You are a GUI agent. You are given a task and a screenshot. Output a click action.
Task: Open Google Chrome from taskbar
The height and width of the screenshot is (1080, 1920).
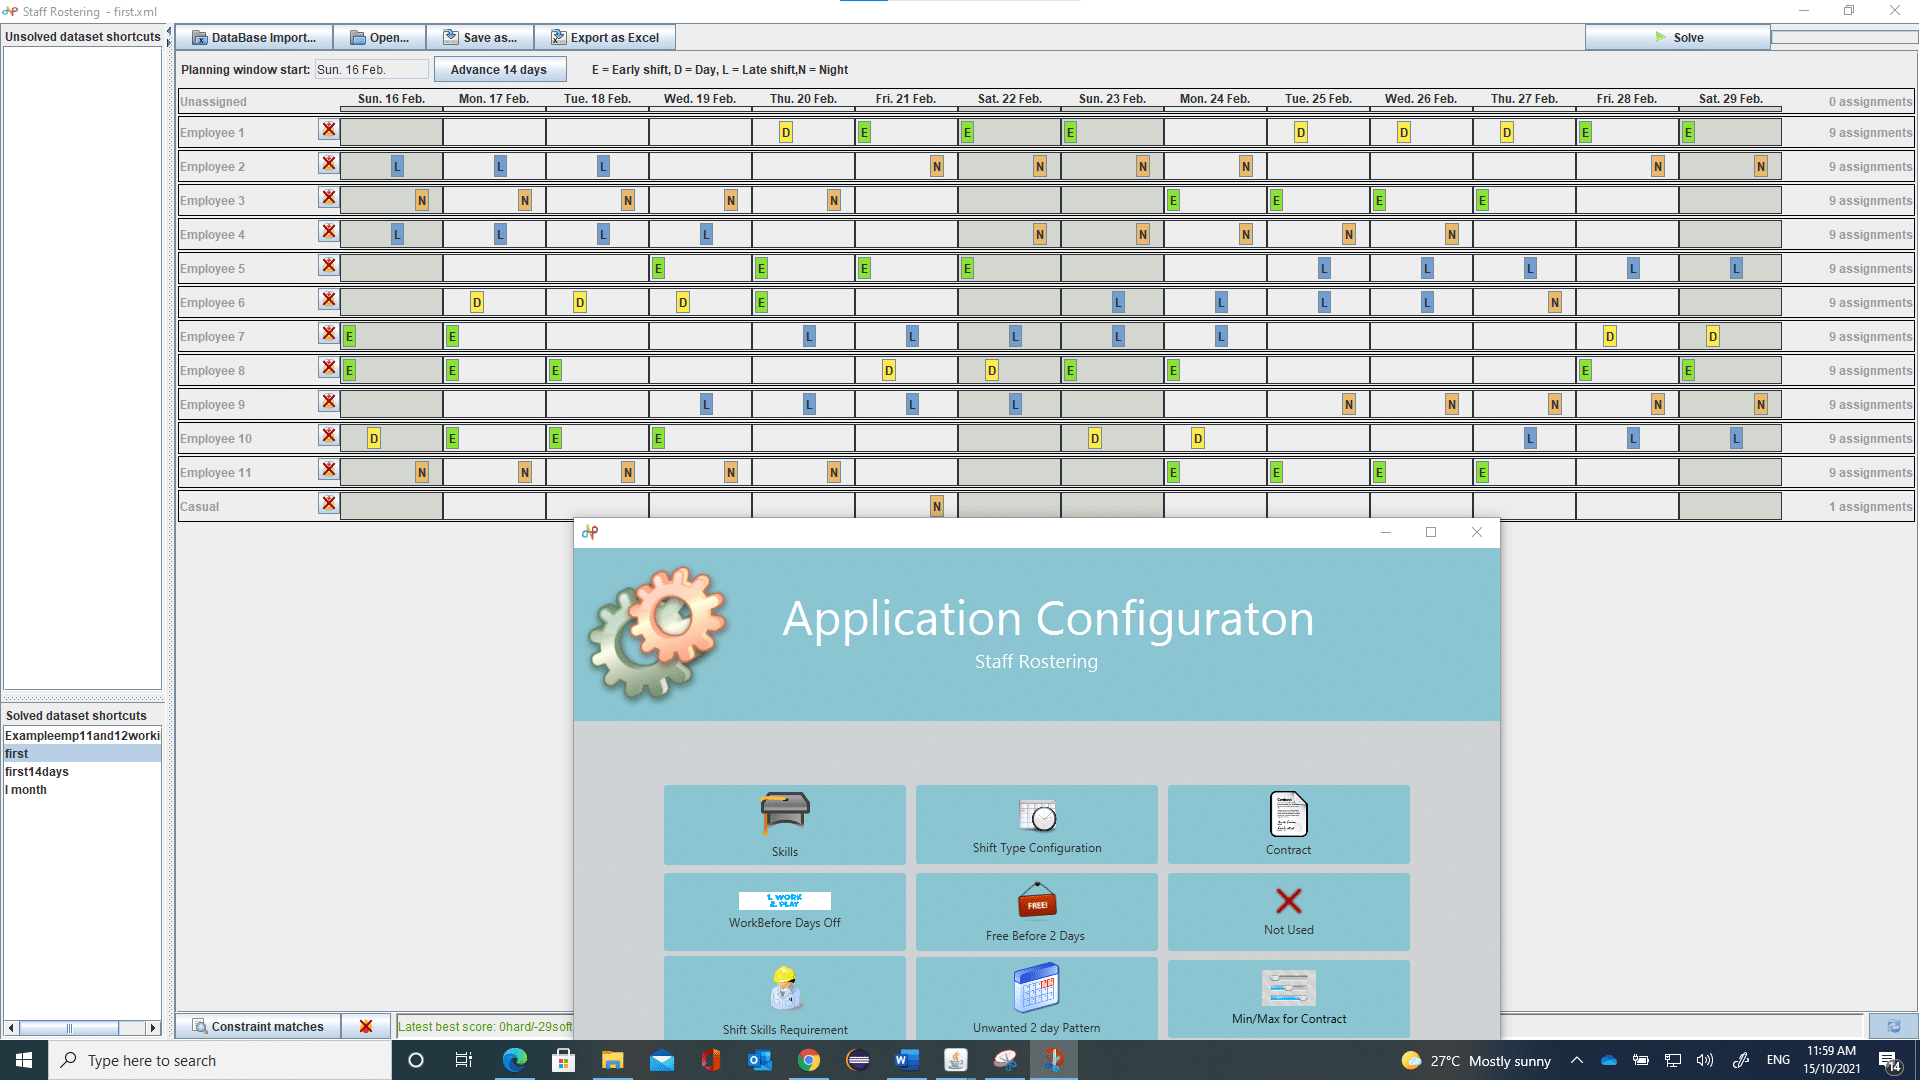809,1060
